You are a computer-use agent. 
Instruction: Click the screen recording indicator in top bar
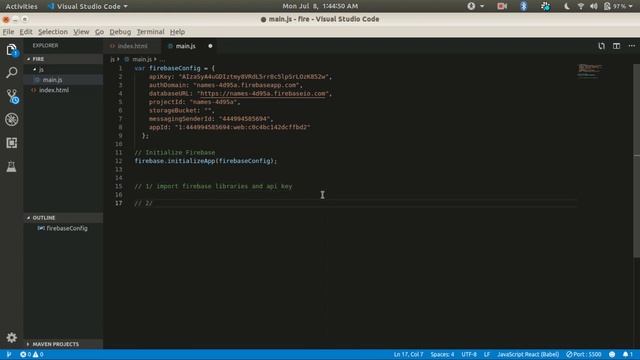click(502, 6)
